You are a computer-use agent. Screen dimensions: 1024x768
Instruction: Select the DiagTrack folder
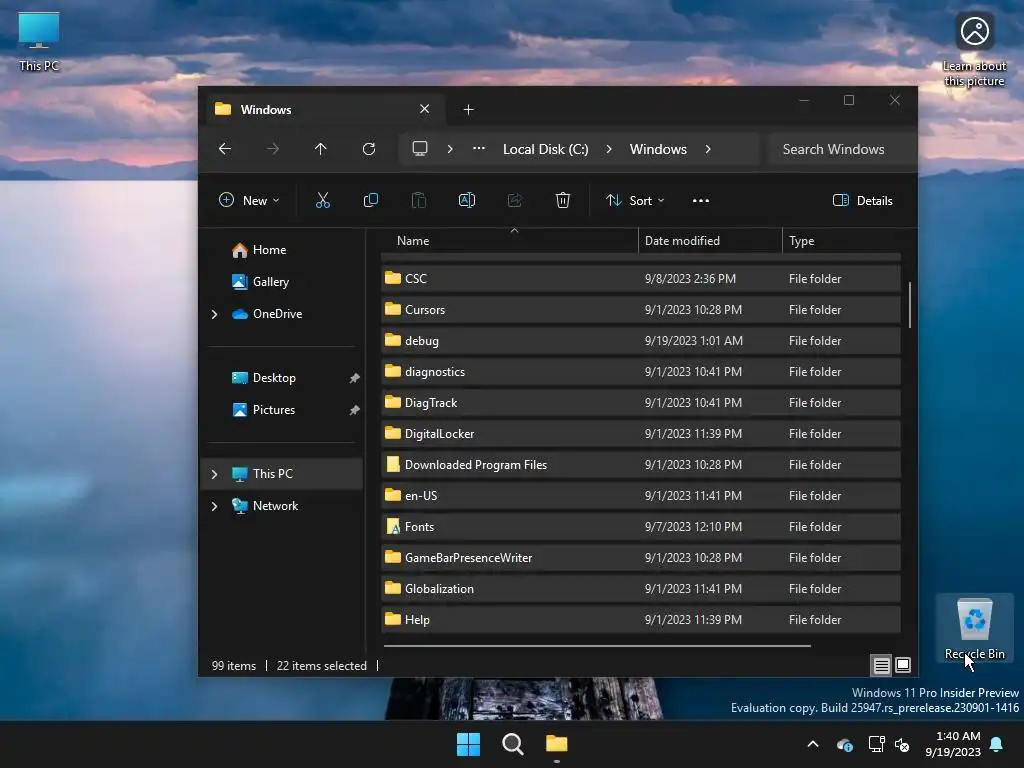click(x=641, y=403)
